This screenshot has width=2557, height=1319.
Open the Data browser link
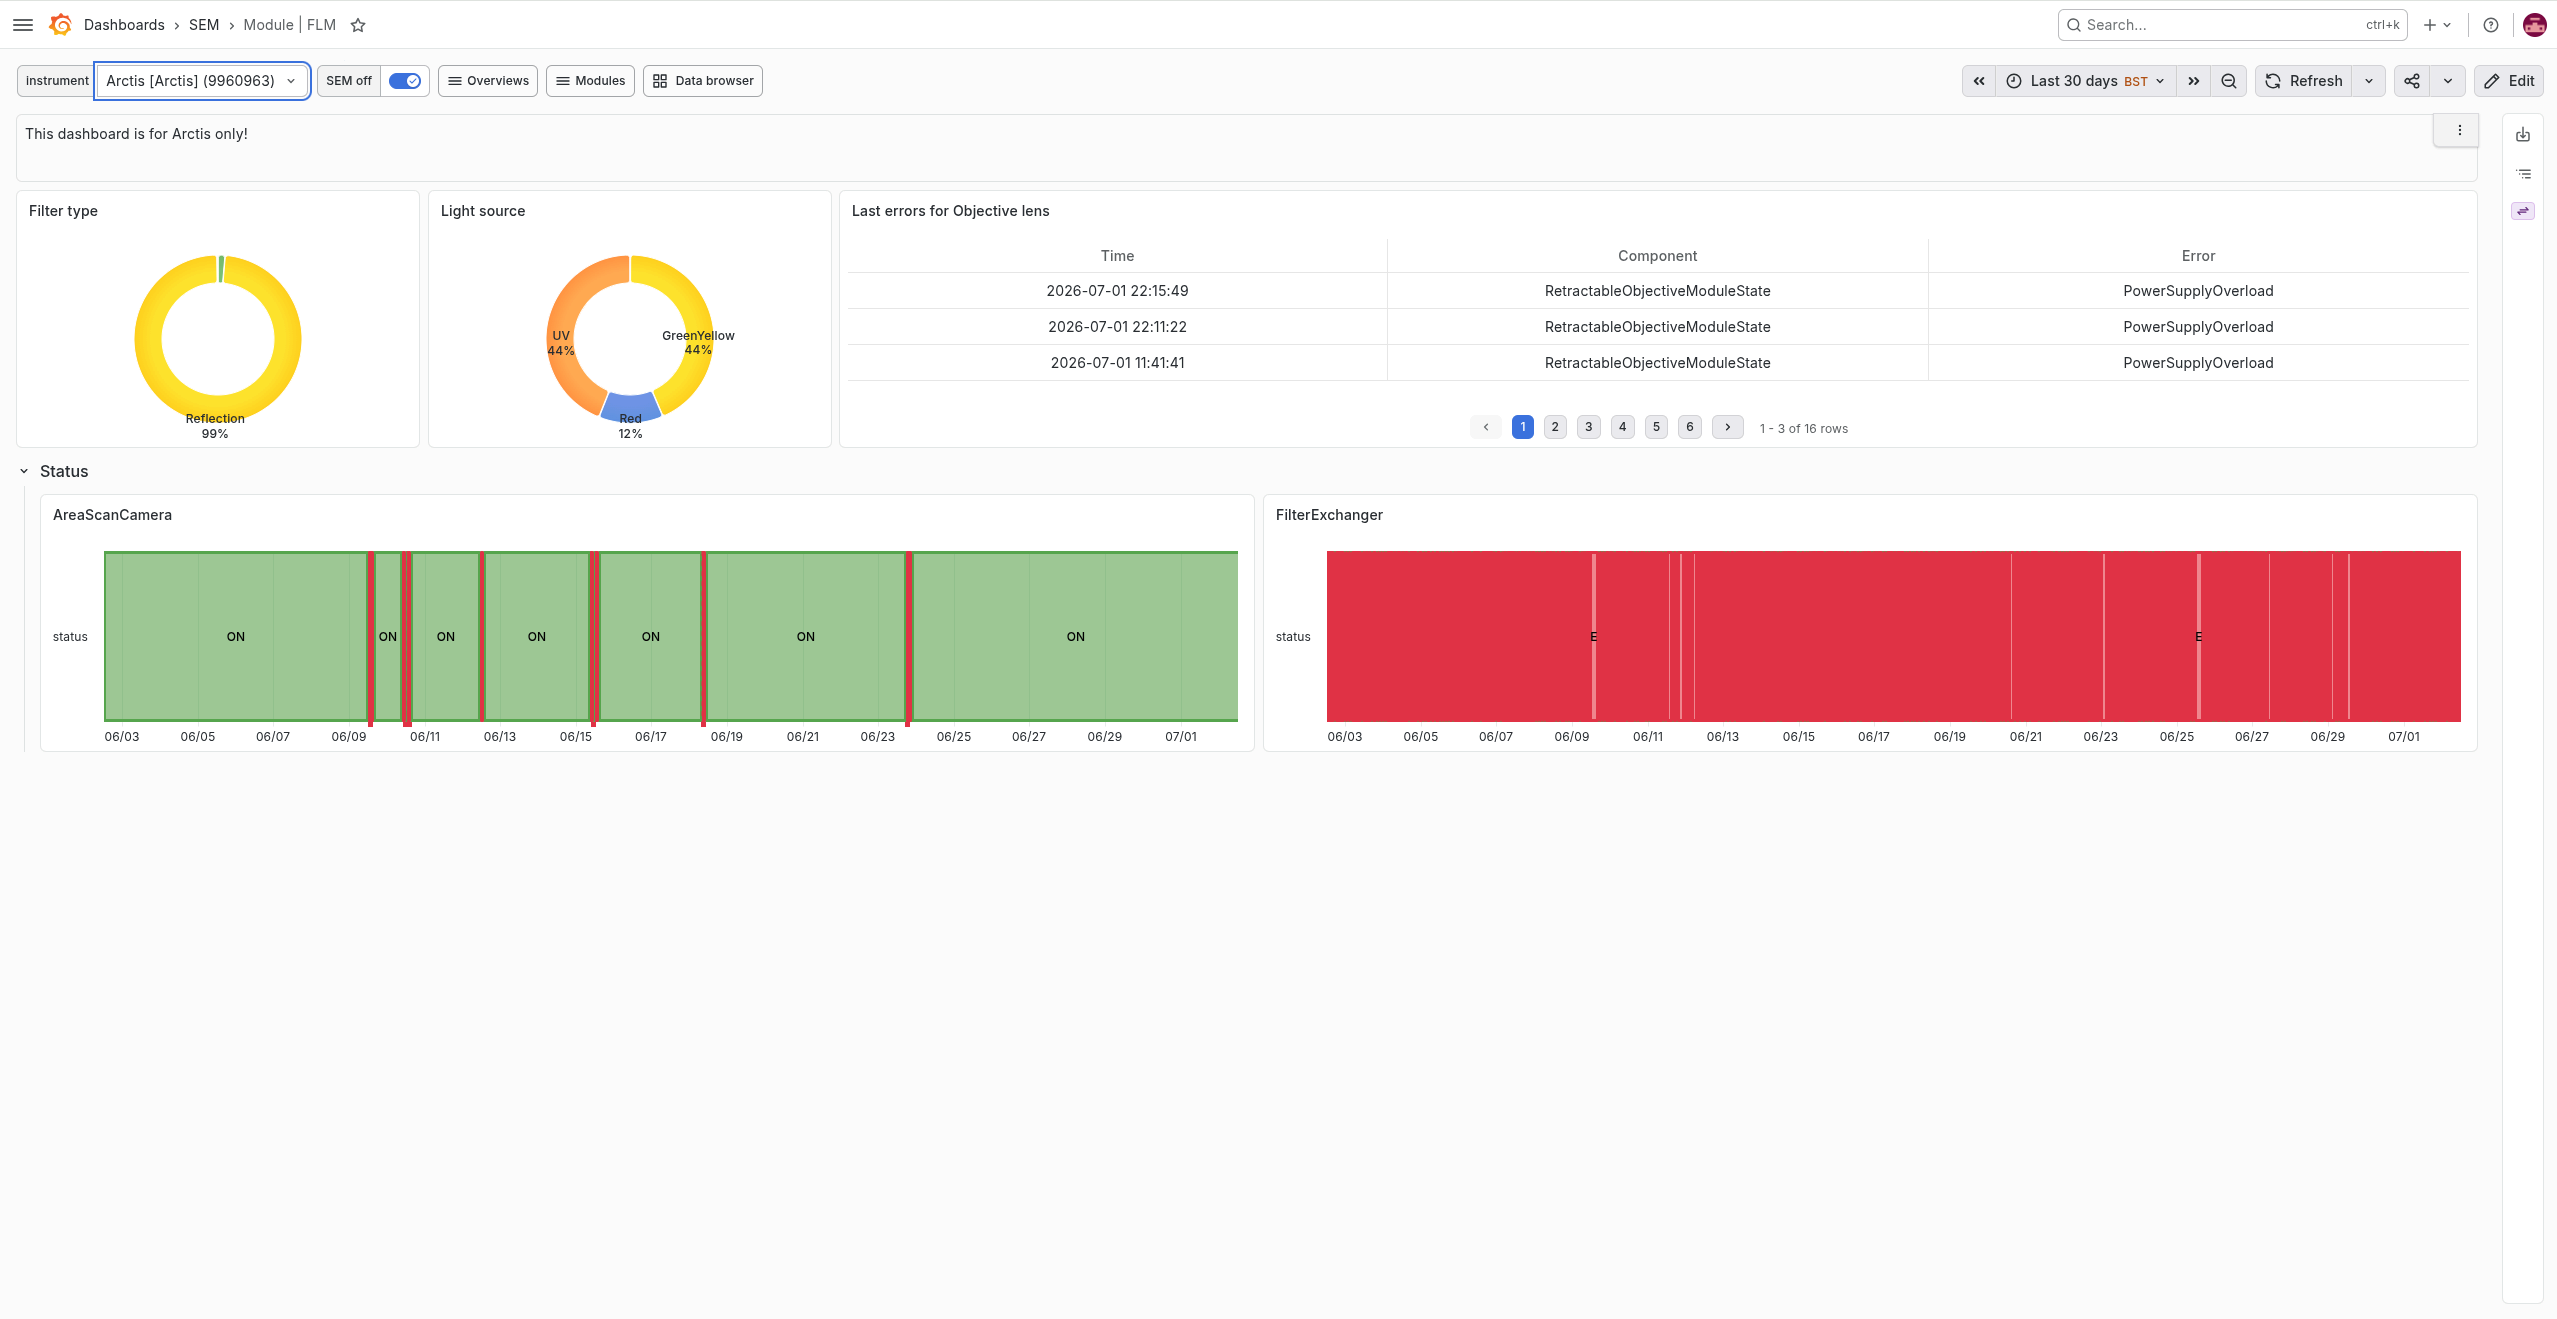703,81
